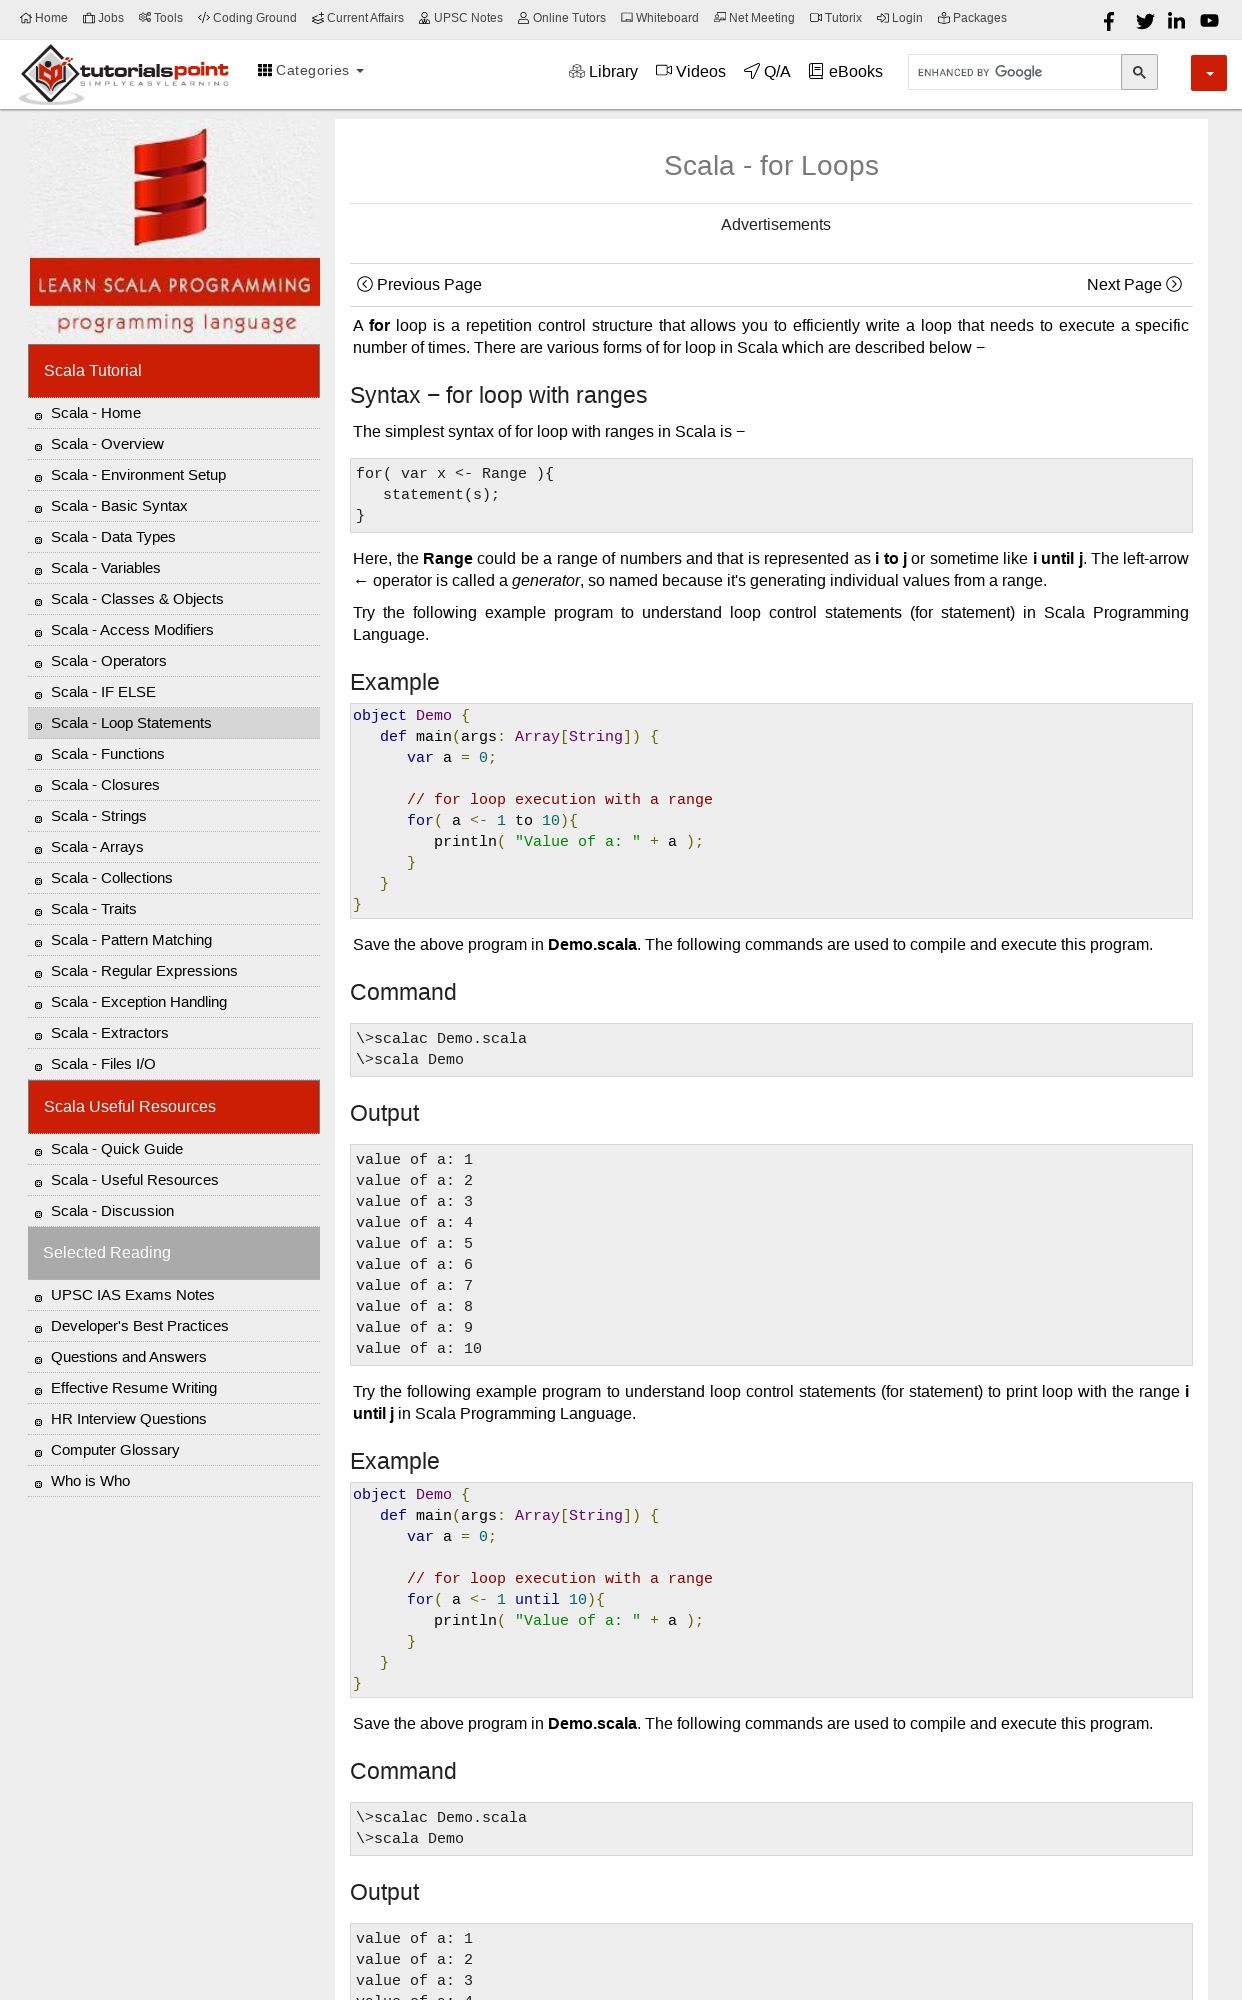The width and height of the screenshot is (1242, 2000).
Task: Open Online Tutors link
Action: pos(562,18)
